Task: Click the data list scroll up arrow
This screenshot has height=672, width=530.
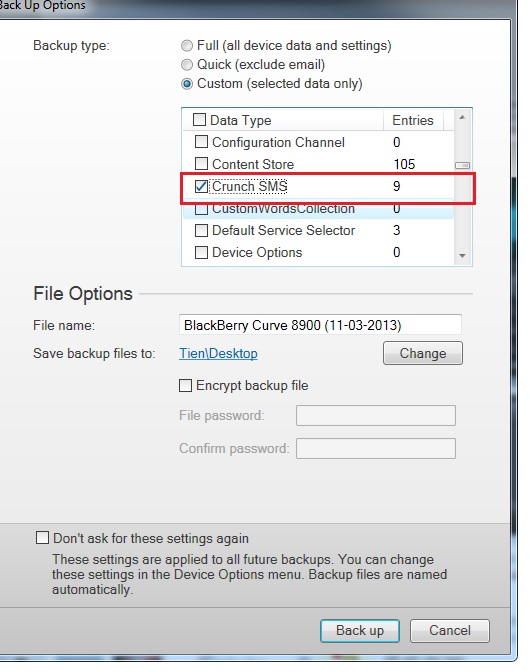Action: tap(462, 117)
